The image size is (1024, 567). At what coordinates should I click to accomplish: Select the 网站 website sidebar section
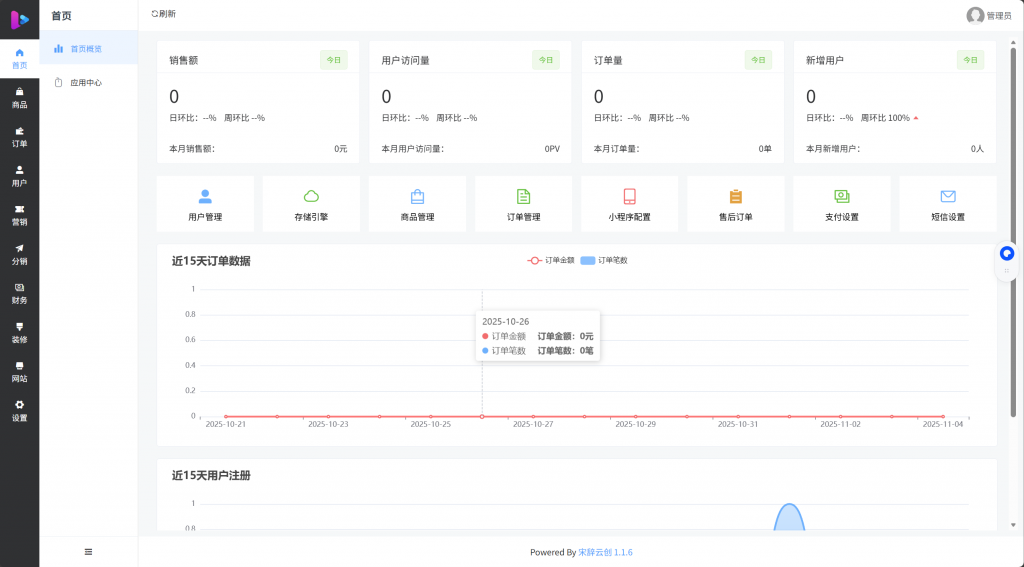click(x=20, y=372)
